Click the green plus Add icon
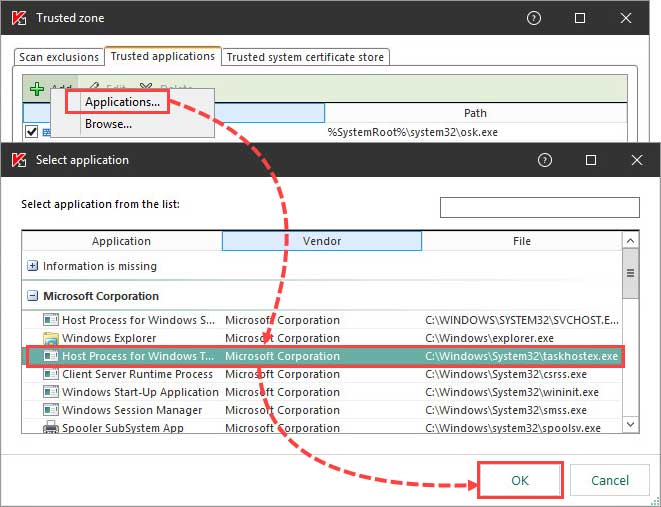Image resolution: width=661 pixels, height=507 pixels. (x=37, y=89)
